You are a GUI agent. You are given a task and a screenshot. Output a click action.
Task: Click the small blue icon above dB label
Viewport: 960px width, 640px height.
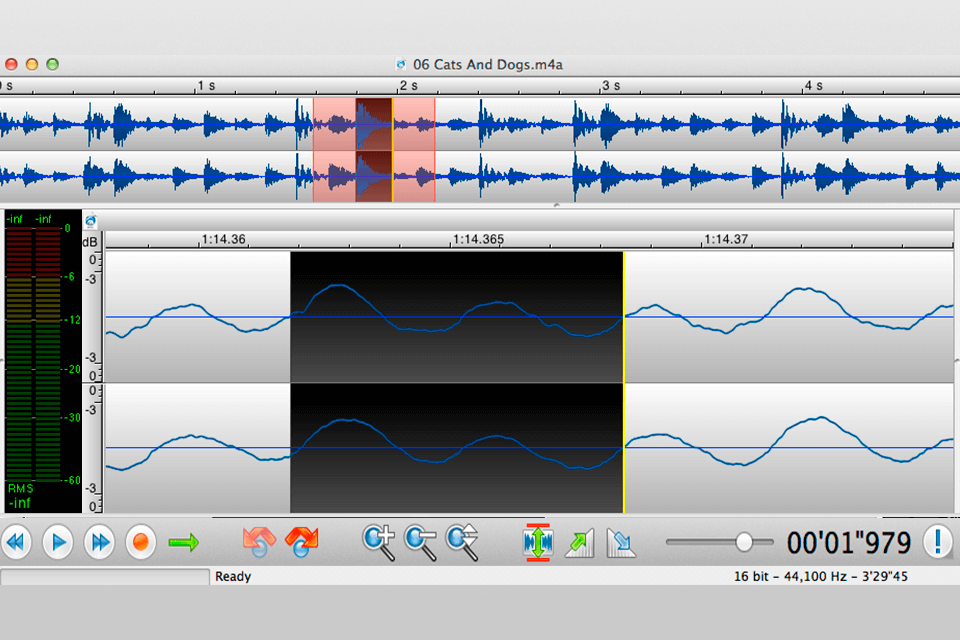click(x=91, y=221)
